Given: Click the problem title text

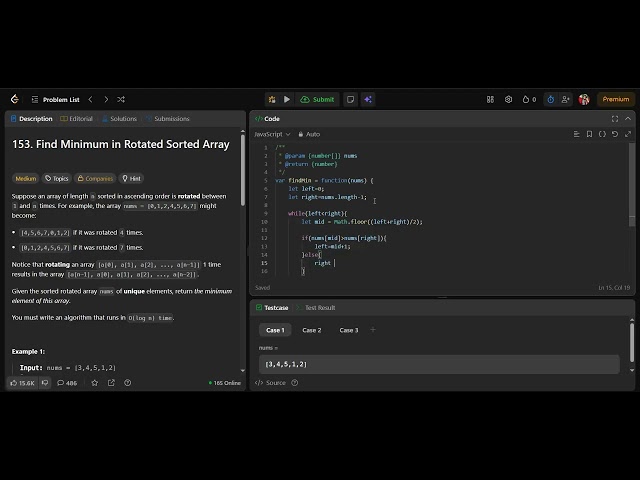Looking at the screenshot, I should point(121,144).
